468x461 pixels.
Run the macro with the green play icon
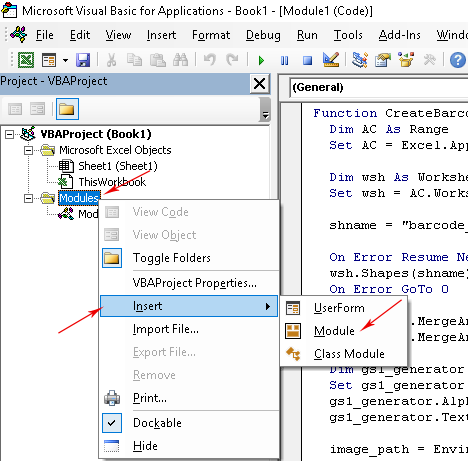pyautogui.click(x=261, y=60)
